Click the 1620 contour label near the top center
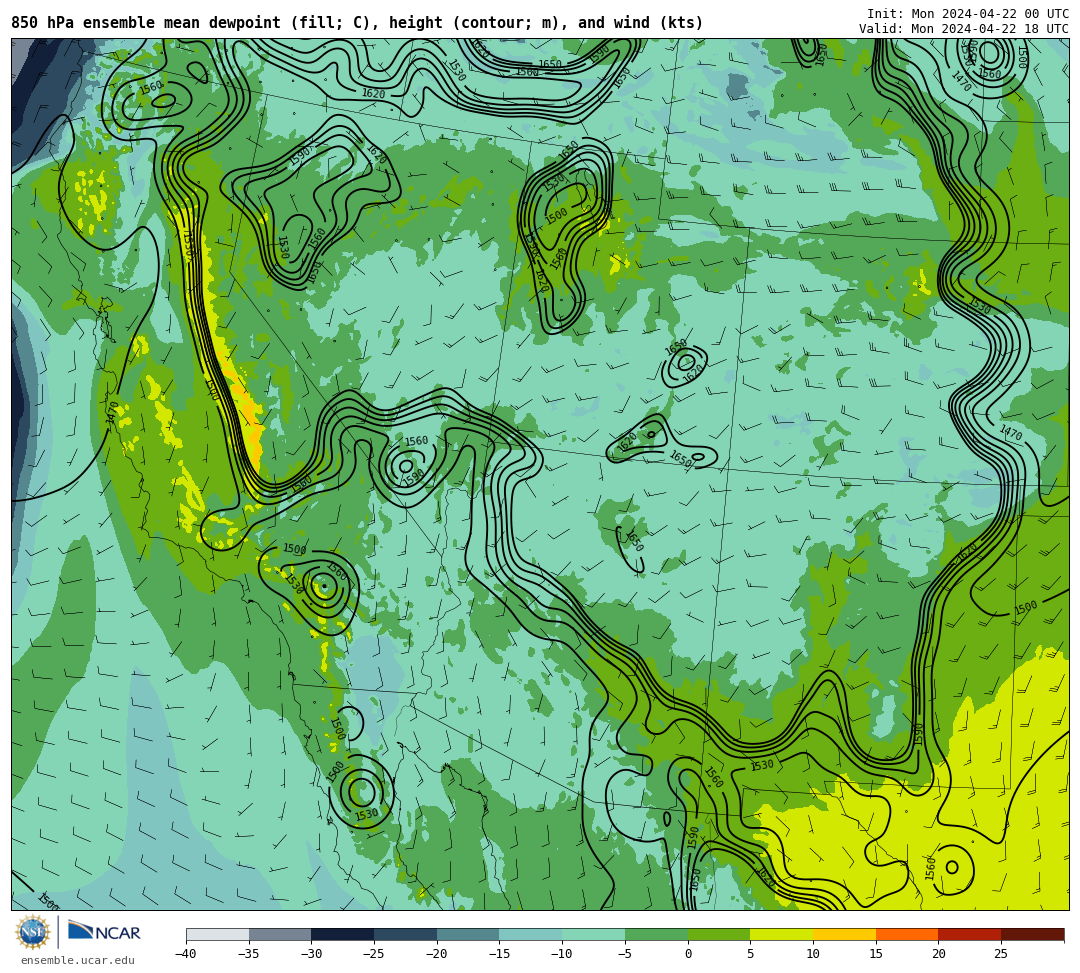 point(373,94)
